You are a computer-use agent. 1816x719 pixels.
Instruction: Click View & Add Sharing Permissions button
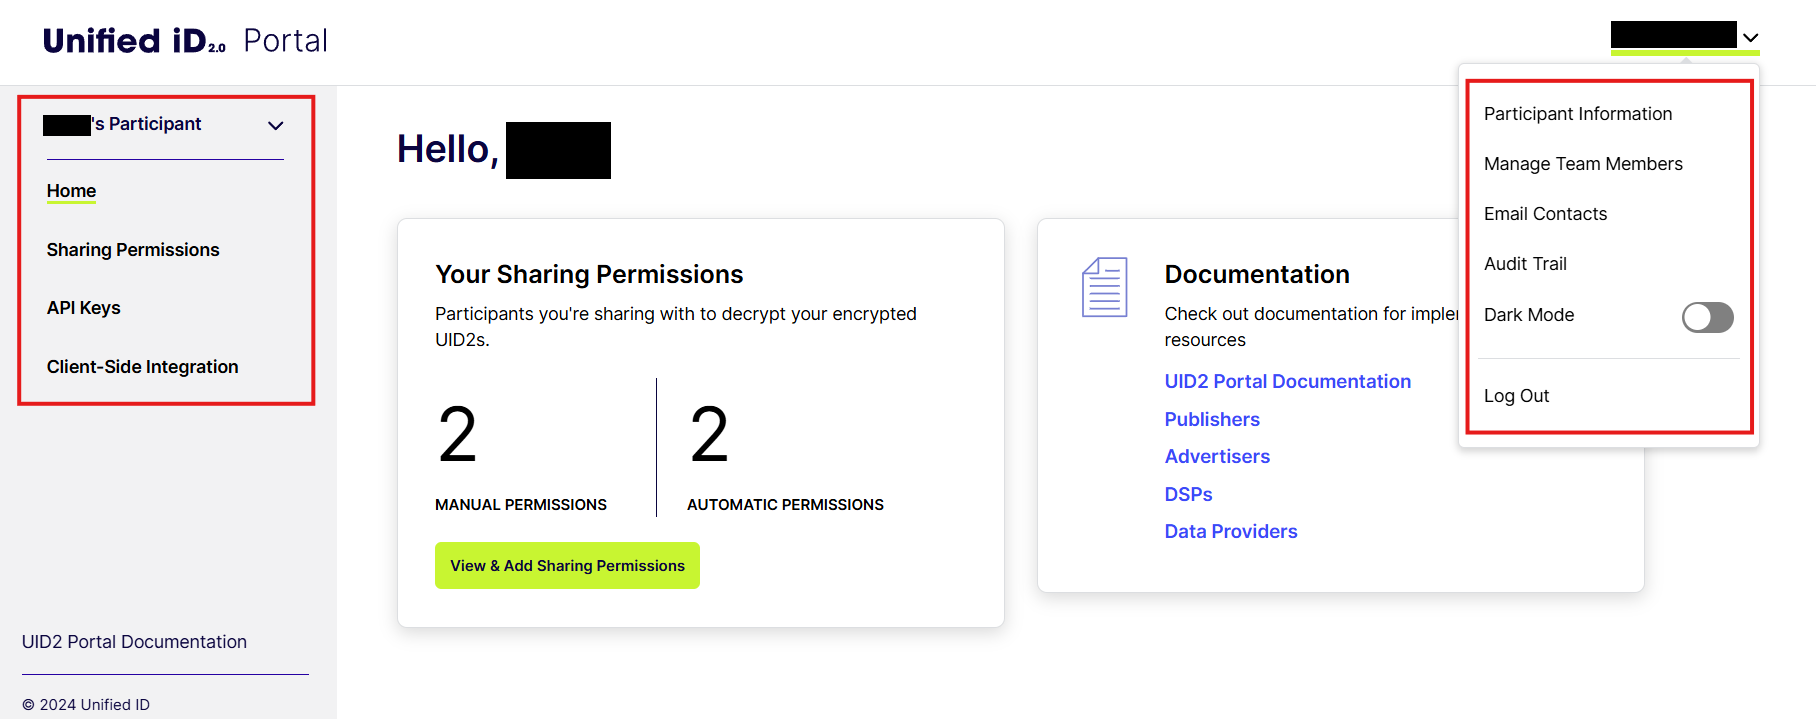pyautogui.click(x=567, y=566)
